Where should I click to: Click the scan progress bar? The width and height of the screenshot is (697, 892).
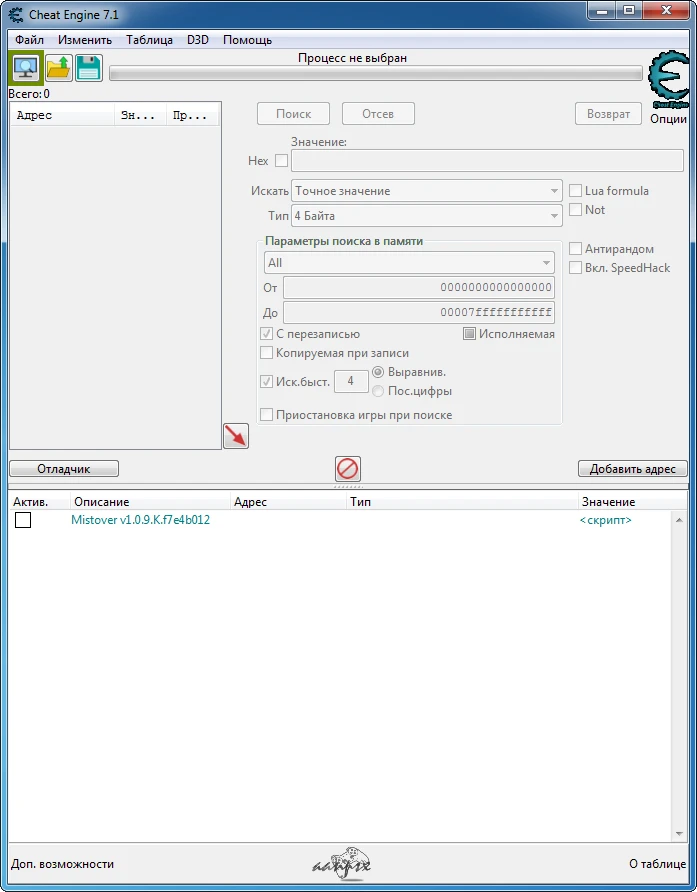coord(376,73)
